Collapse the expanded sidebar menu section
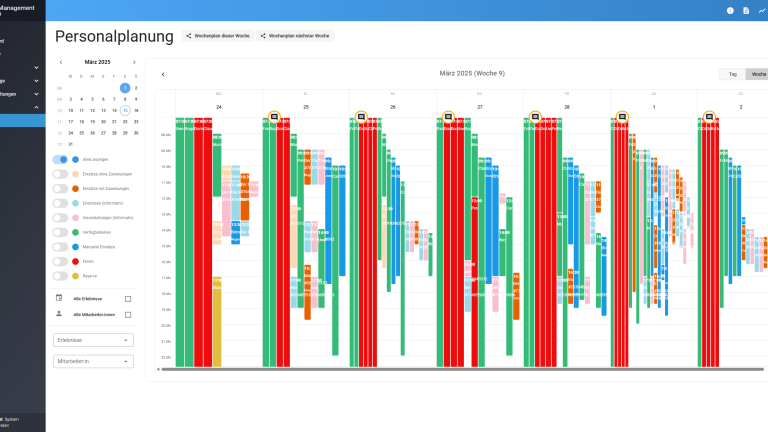 [x=36, y=107]
